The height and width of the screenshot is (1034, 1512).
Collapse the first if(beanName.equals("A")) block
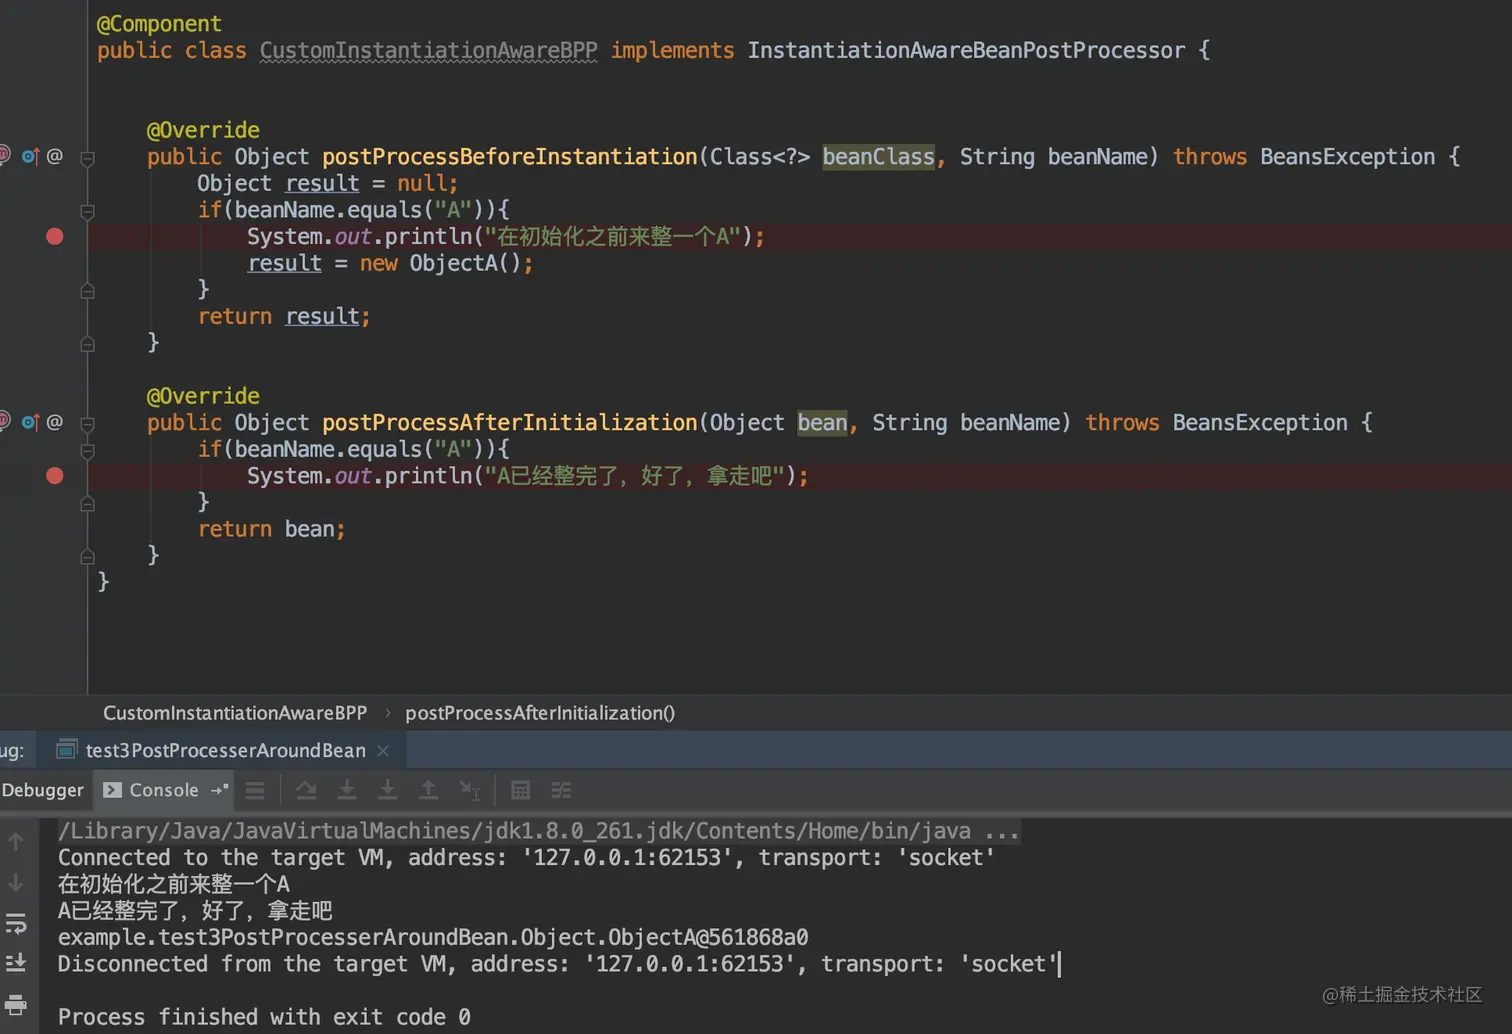(x=88, y=211)
